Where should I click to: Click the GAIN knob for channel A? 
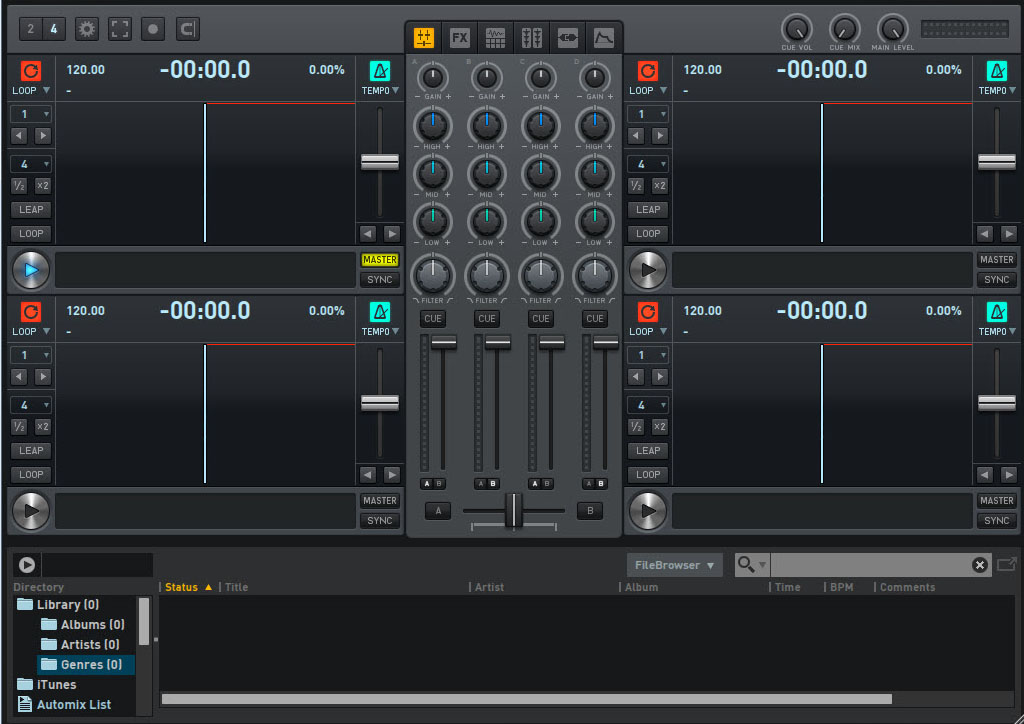coord(432,78)
